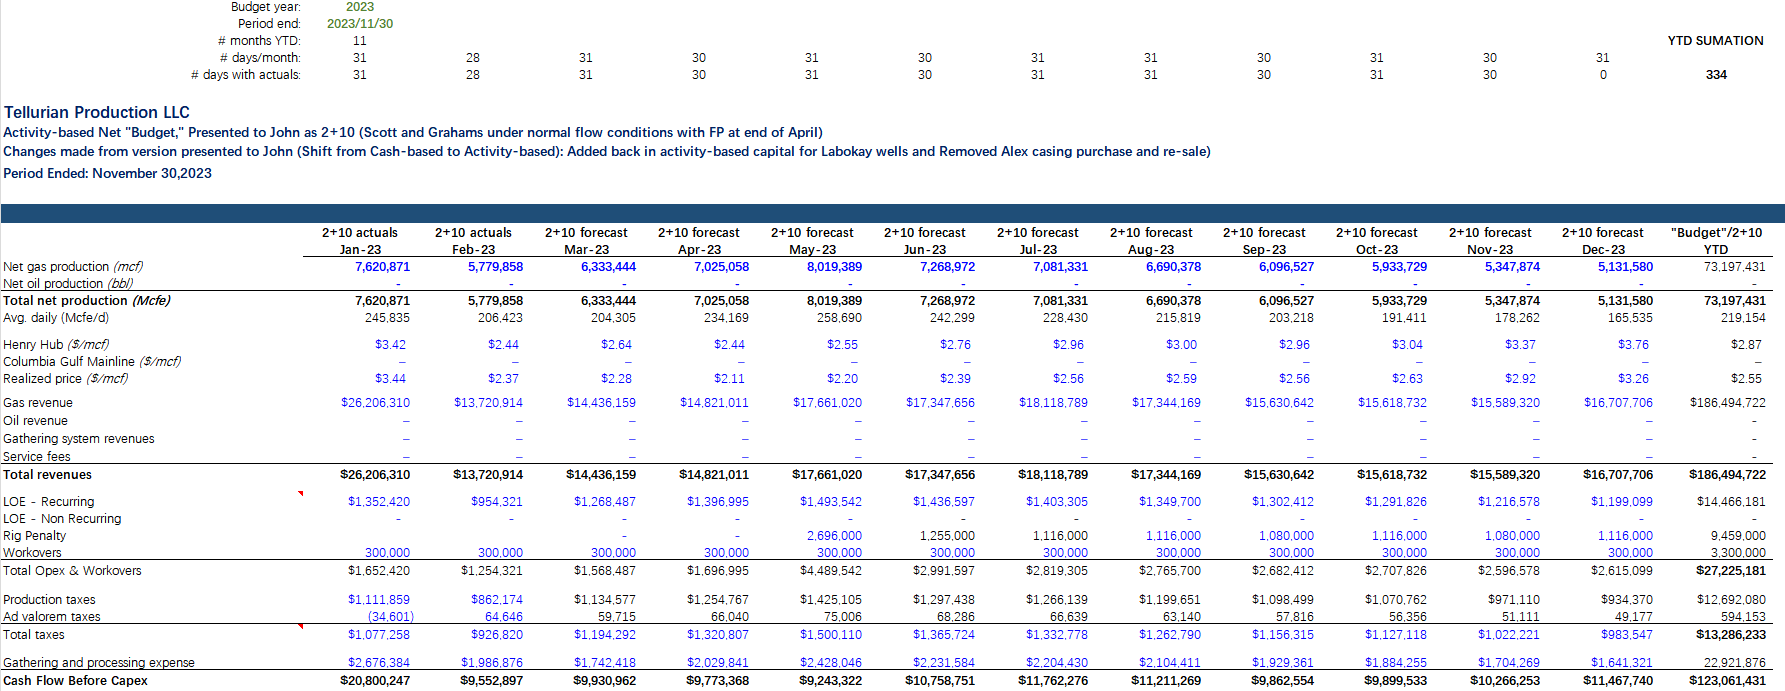The width and height of the screenshot is (1785, 691).
Task: Select the Tellurian Production LLC title
Action: 97,112
